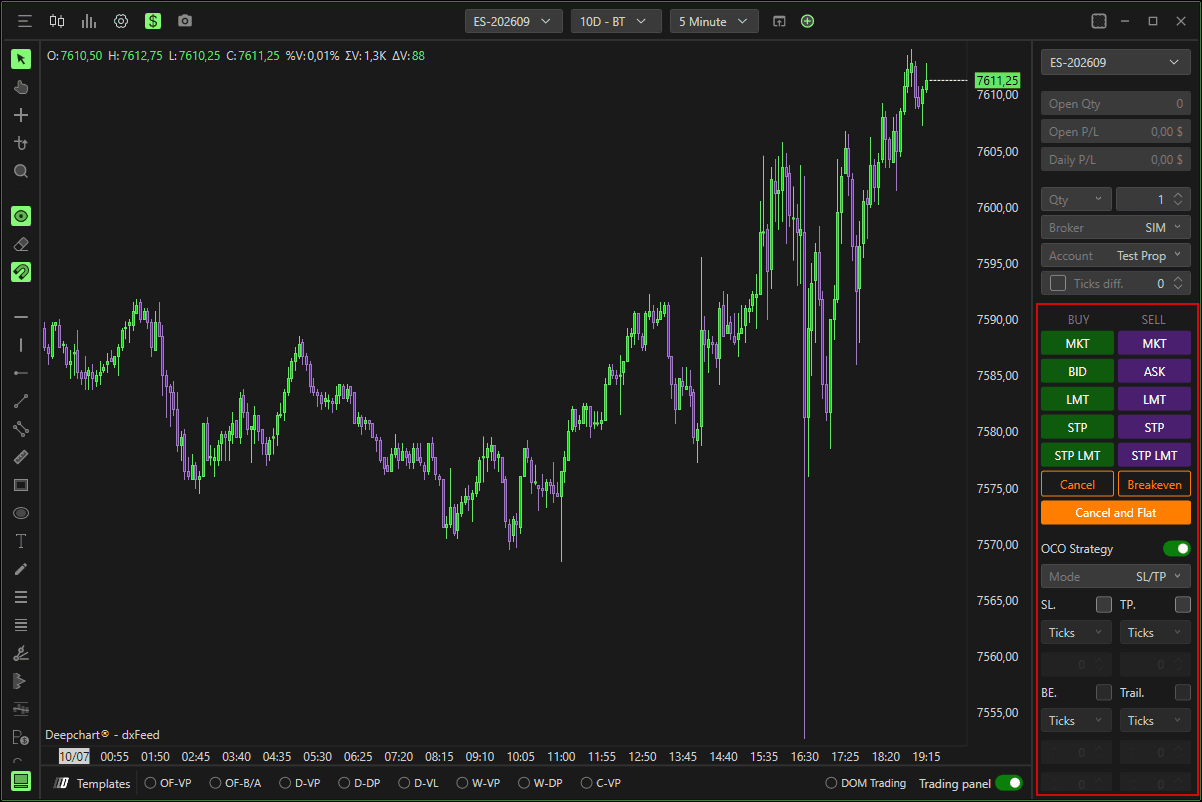Select the horizontal ray drawing tool

tap(21, 373)
